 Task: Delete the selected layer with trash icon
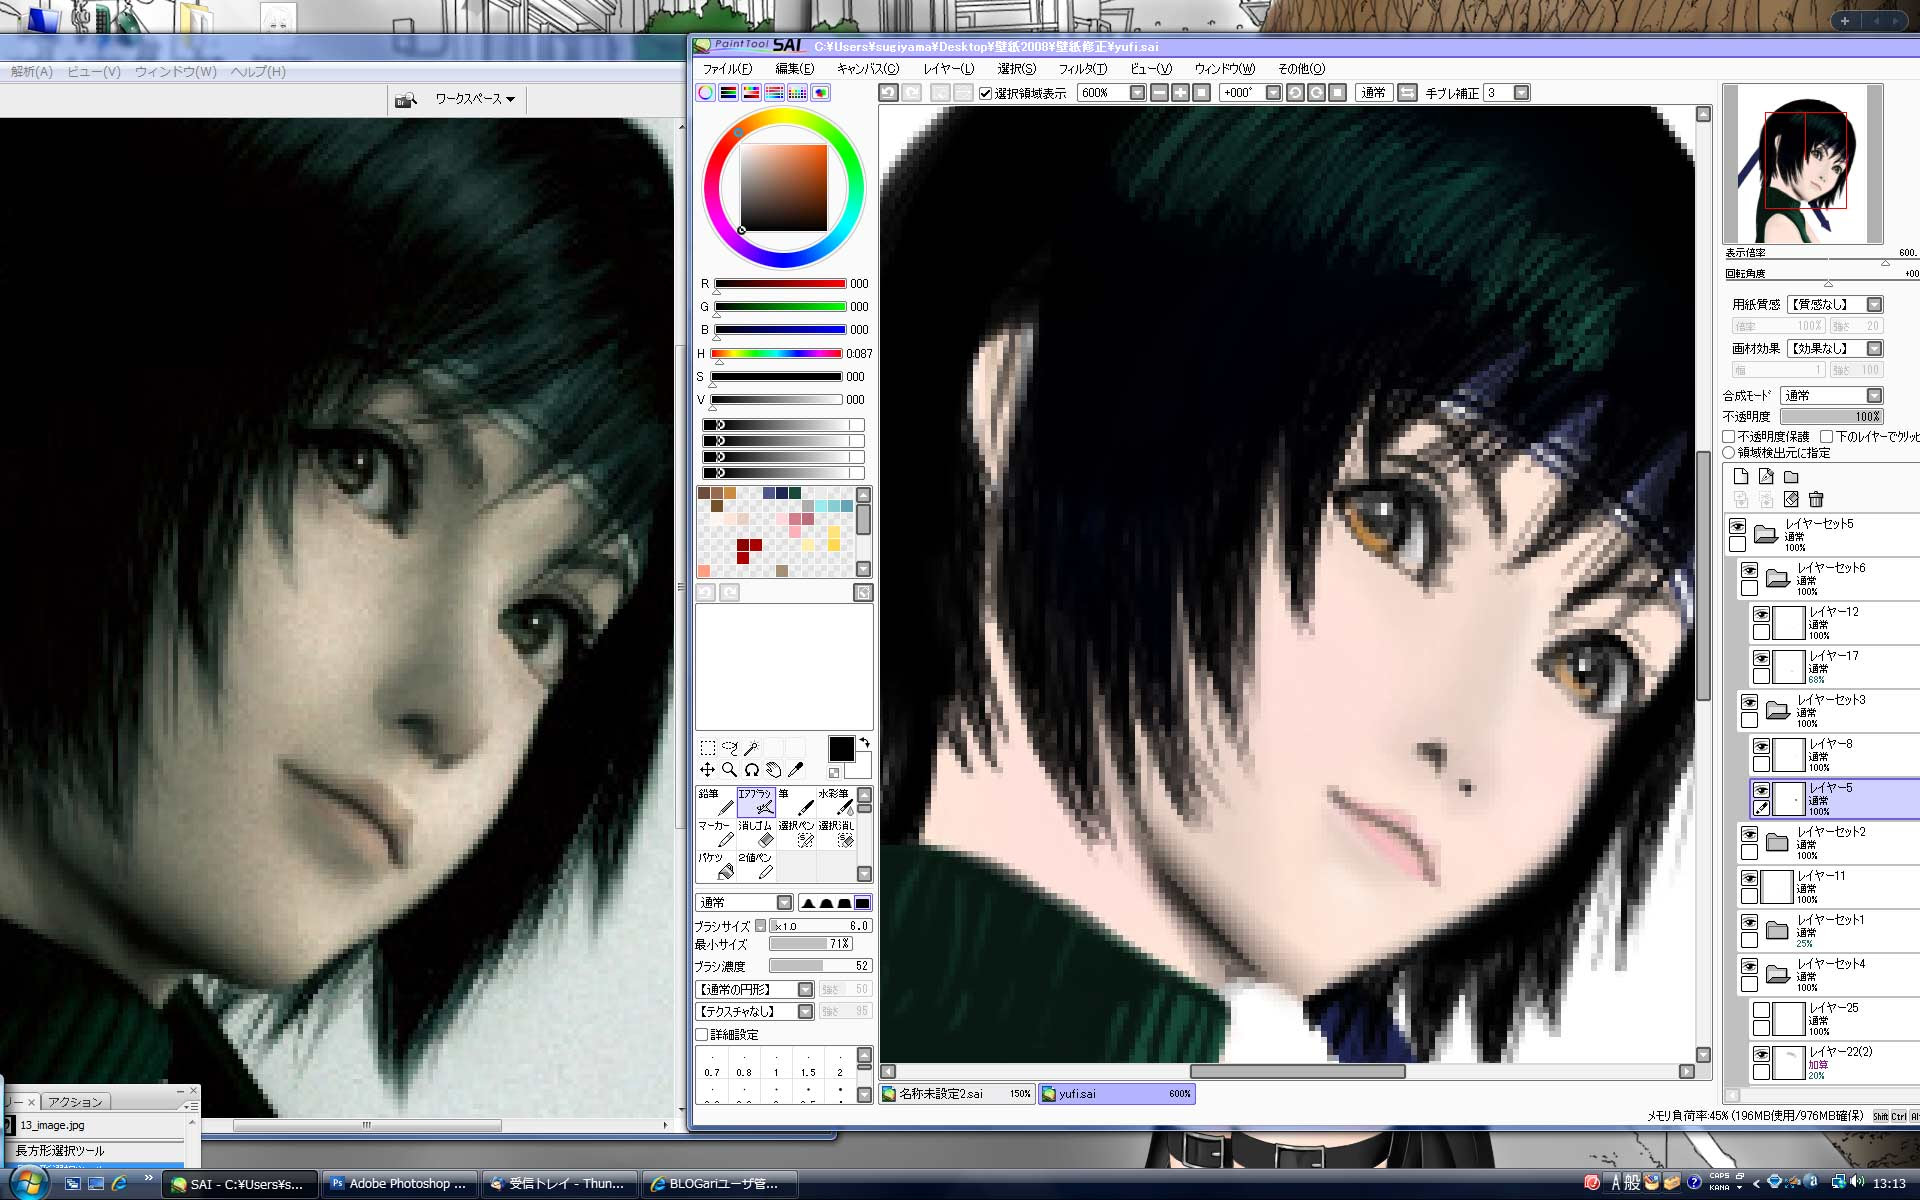(1816, 499)
